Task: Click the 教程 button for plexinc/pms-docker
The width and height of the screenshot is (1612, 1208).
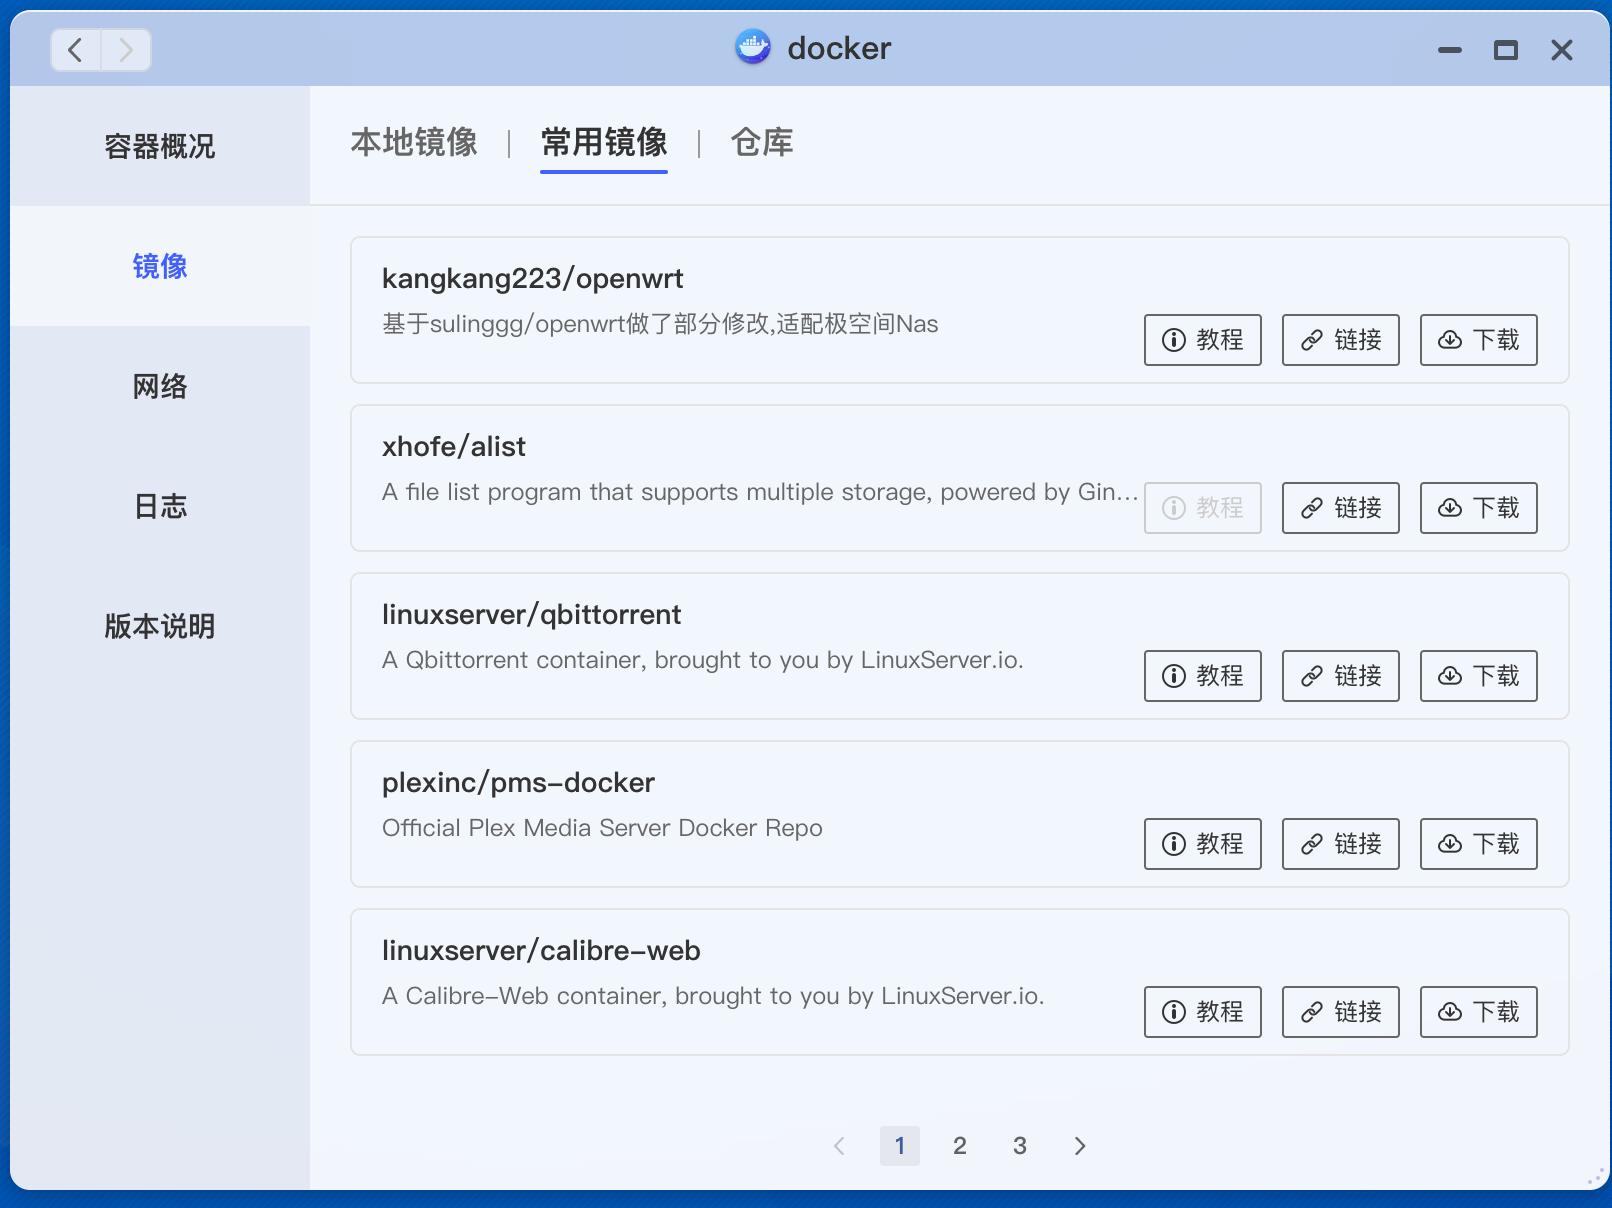Action: pyautogui.click(x=1203, y=844)
